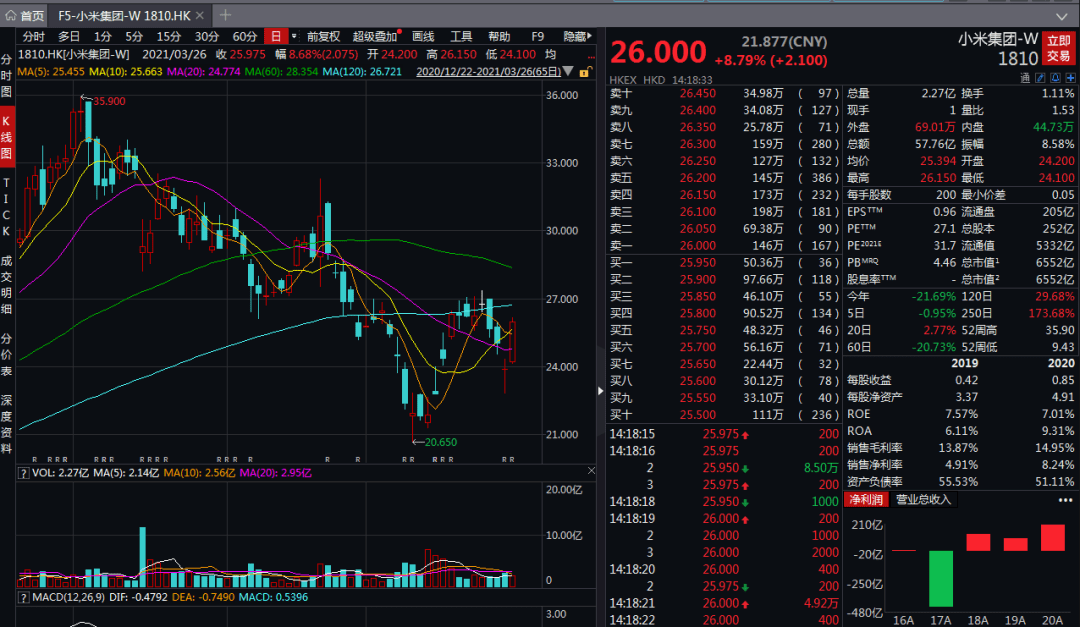
Task: Set a price alert bell icon
Action: [x=1055, y=79]
